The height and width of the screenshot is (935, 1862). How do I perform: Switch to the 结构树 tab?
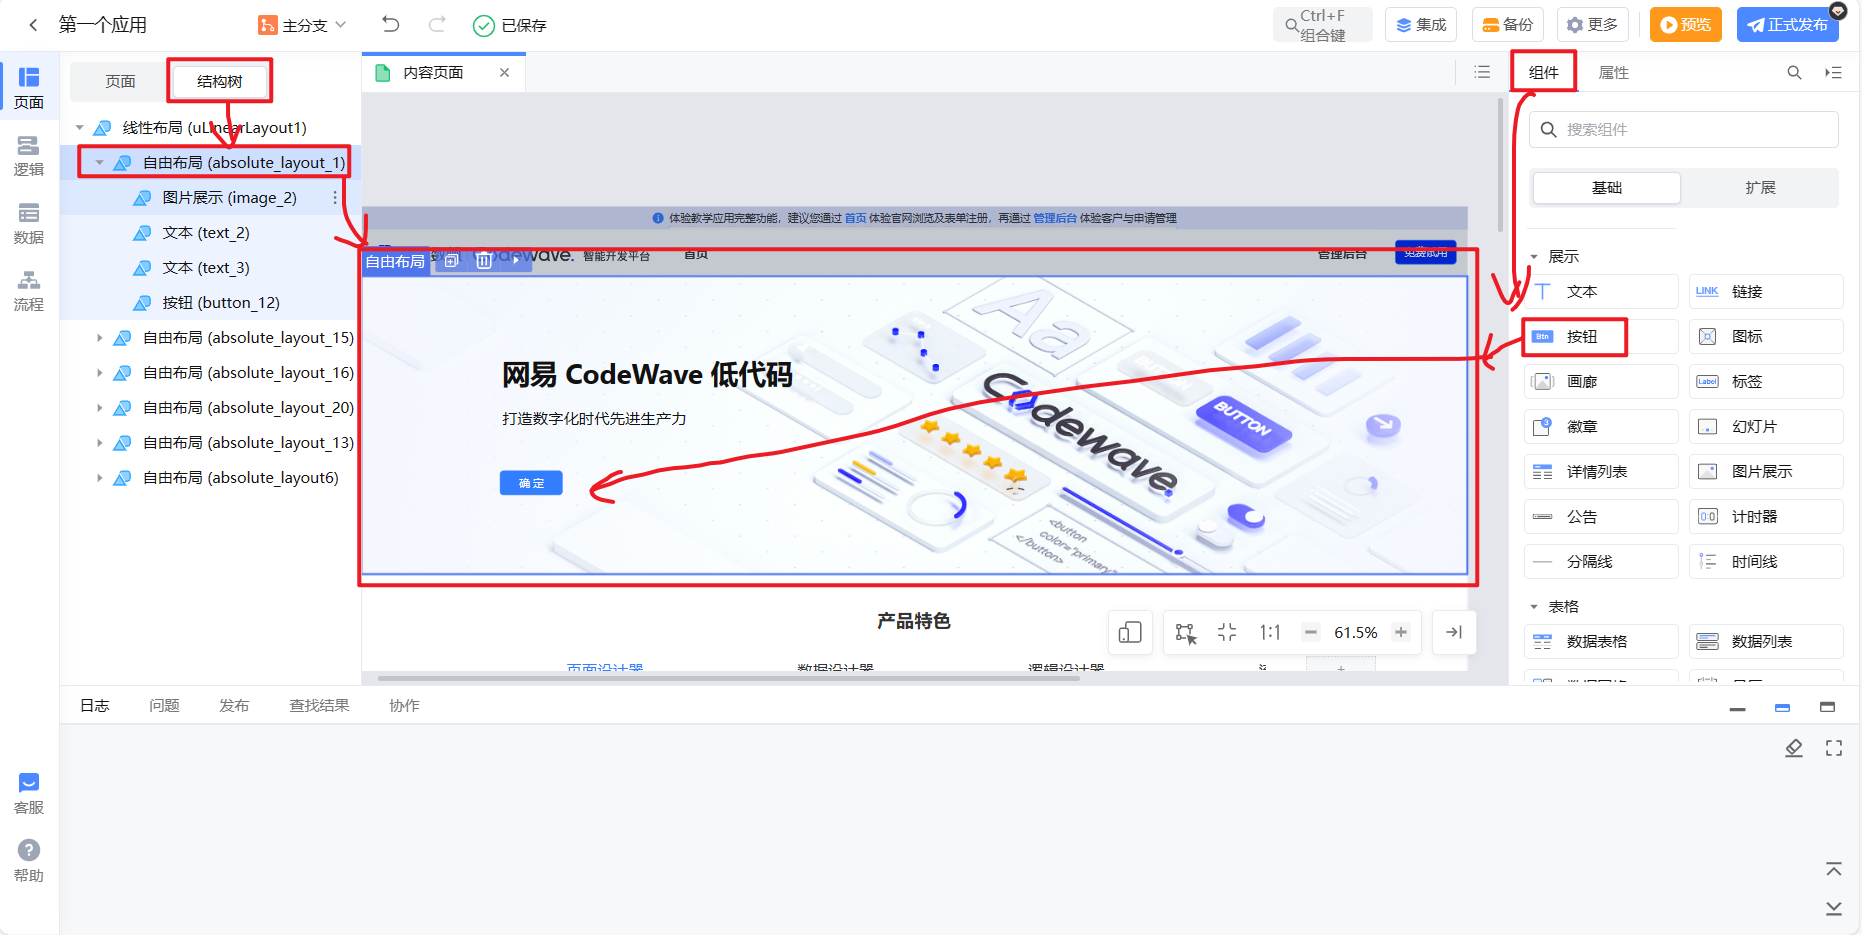tap(219, 81)
